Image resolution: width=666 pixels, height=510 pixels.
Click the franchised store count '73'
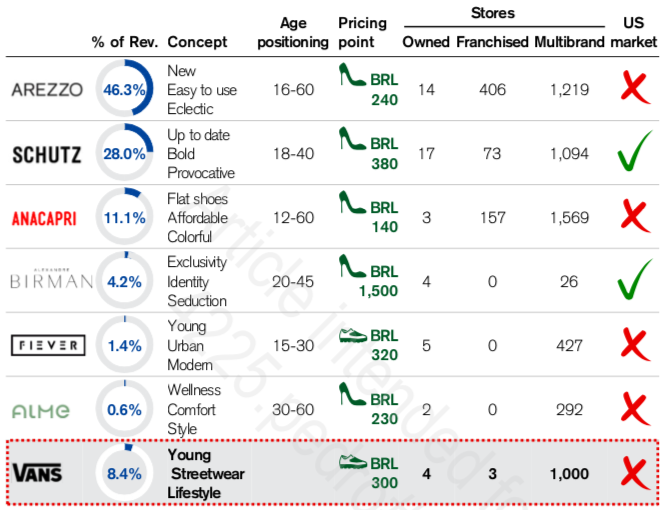click(492, 154)
